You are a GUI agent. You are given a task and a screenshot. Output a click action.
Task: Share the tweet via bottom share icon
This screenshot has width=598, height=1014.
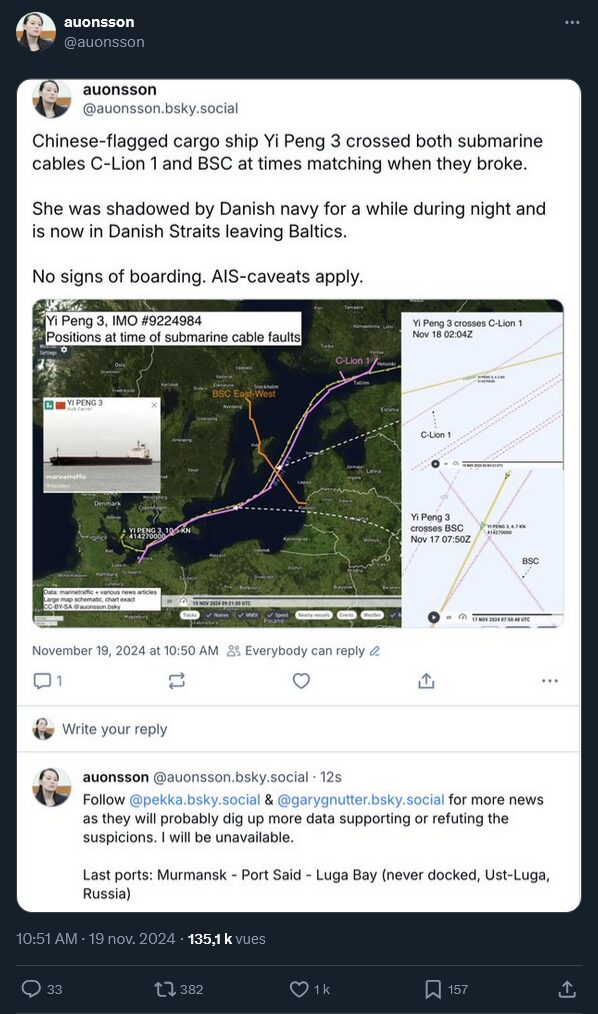click(x=566, y=989)
